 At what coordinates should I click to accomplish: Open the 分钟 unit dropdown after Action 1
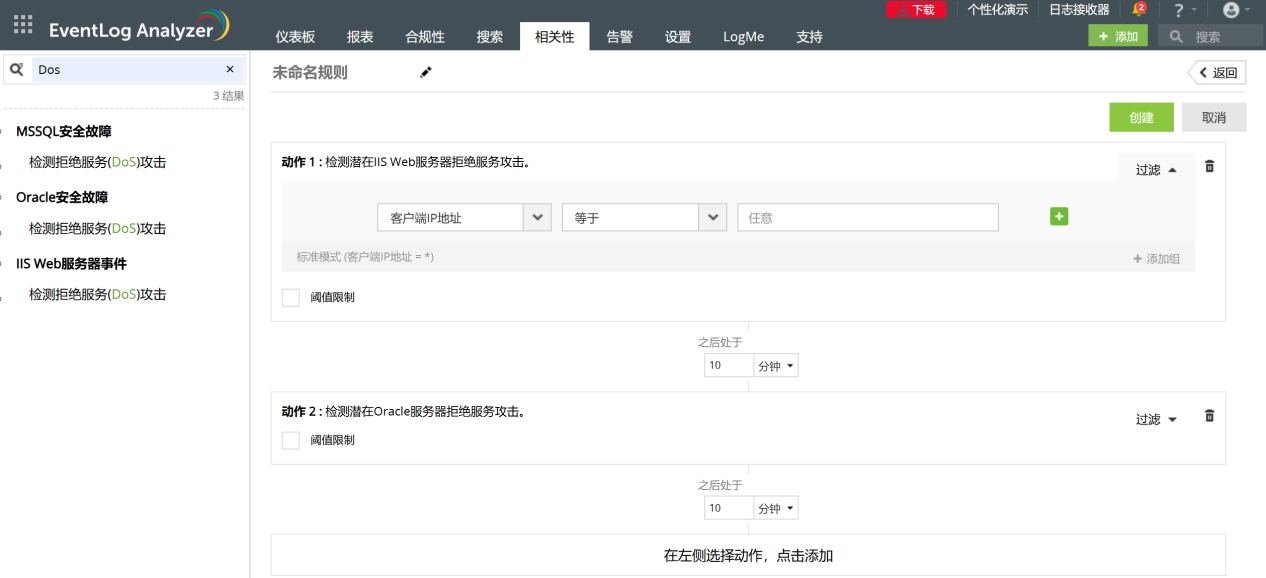pos(777,366)
